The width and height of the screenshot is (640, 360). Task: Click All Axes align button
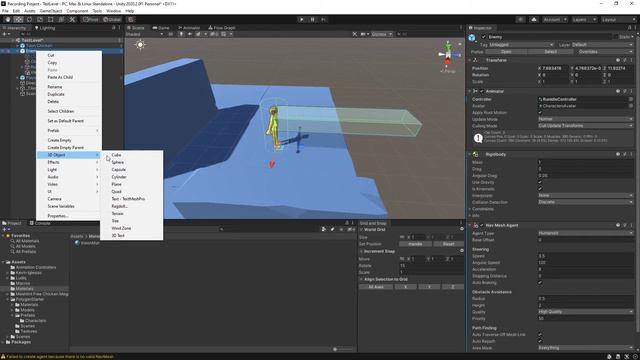375,287
